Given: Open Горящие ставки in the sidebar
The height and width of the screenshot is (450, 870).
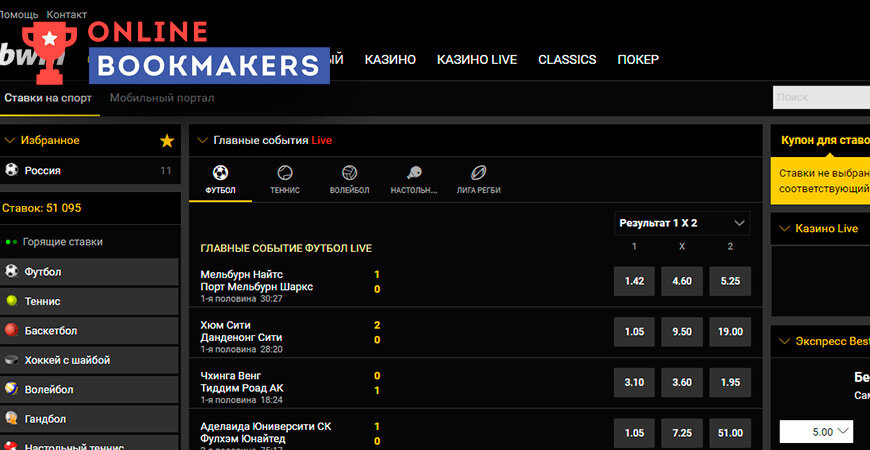Looking at the screenshot, I should pyautogui.click(x=62, y=242).
